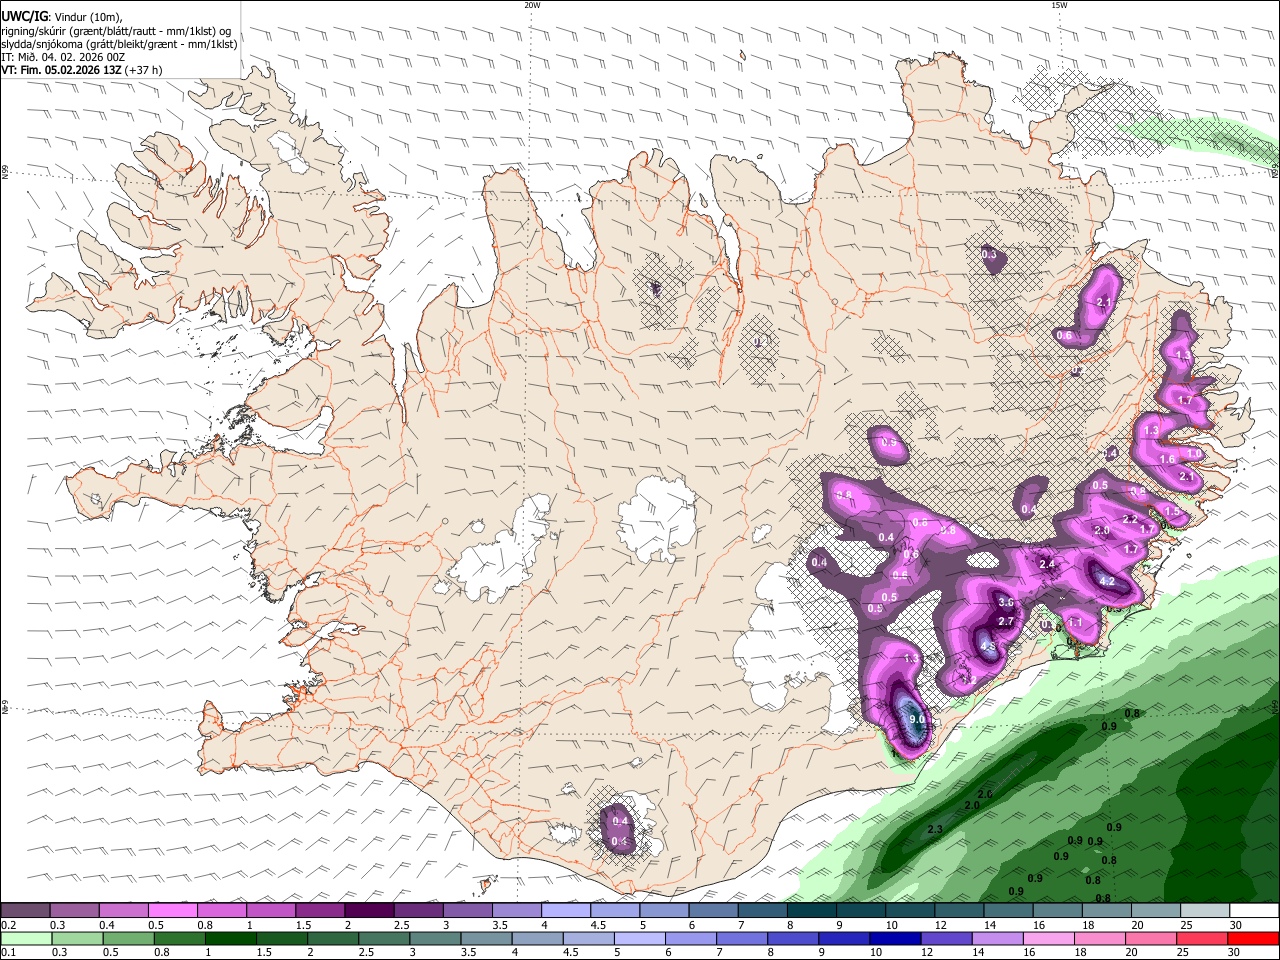The width and height of the screenshot is (1280, 960).
Task: Select the bright pink 0.5 swatch in the upper legend
Action: pyautogui.click(x=172, y=911)
